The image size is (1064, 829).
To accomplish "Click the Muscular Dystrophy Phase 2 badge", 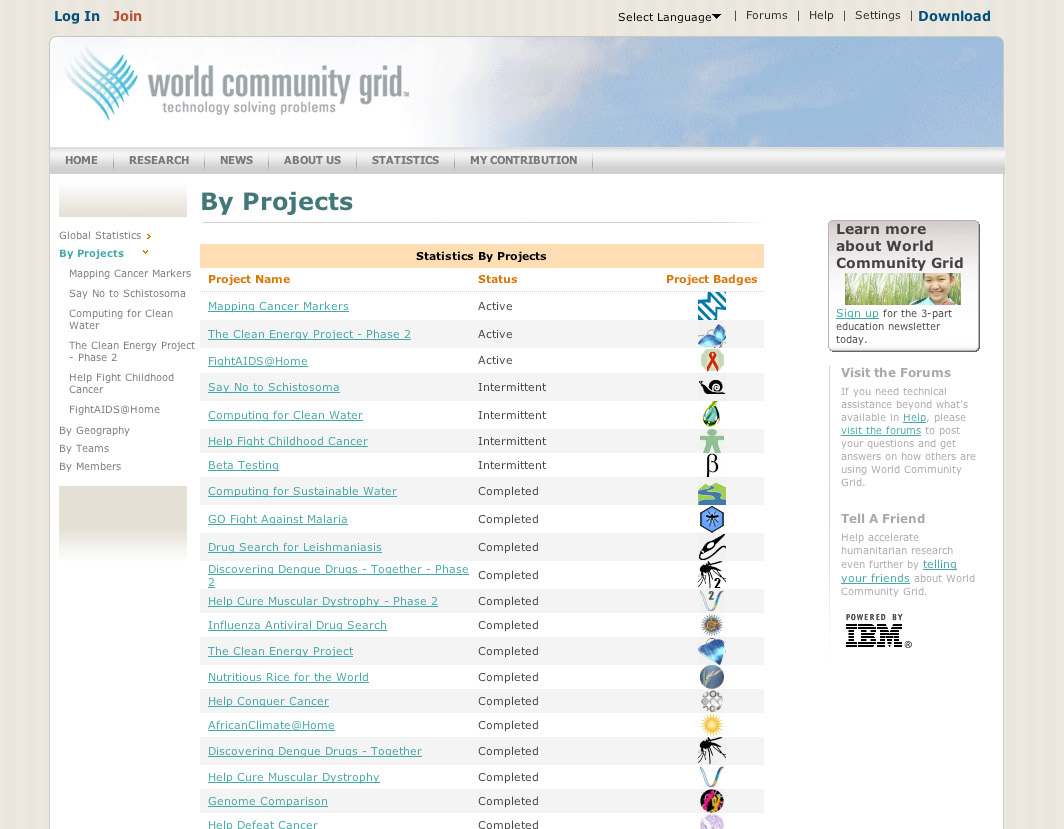I will (711, 600).
